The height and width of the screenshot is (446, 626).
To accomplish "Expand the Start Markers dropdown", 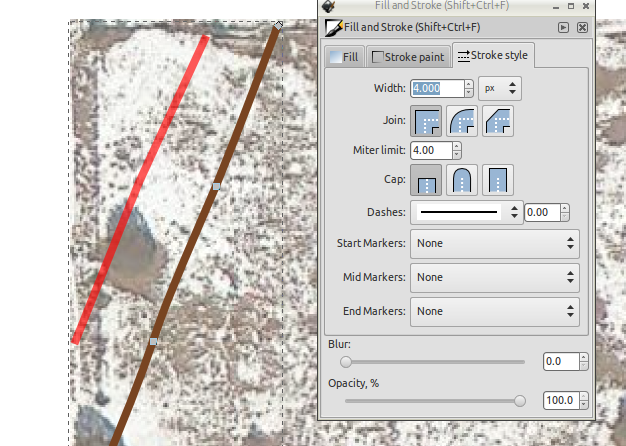I will [494, 243].
